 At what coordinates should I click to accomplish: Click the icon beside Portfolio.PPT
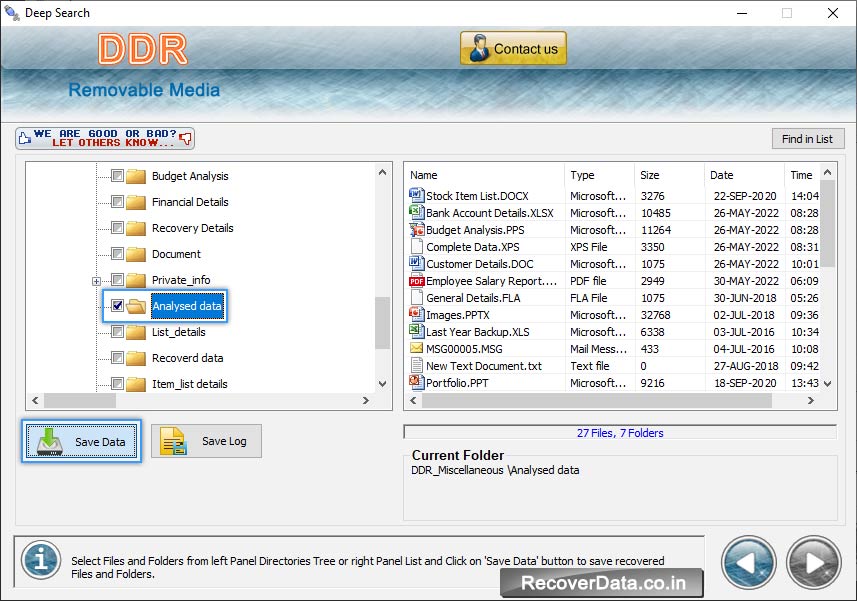416,382
